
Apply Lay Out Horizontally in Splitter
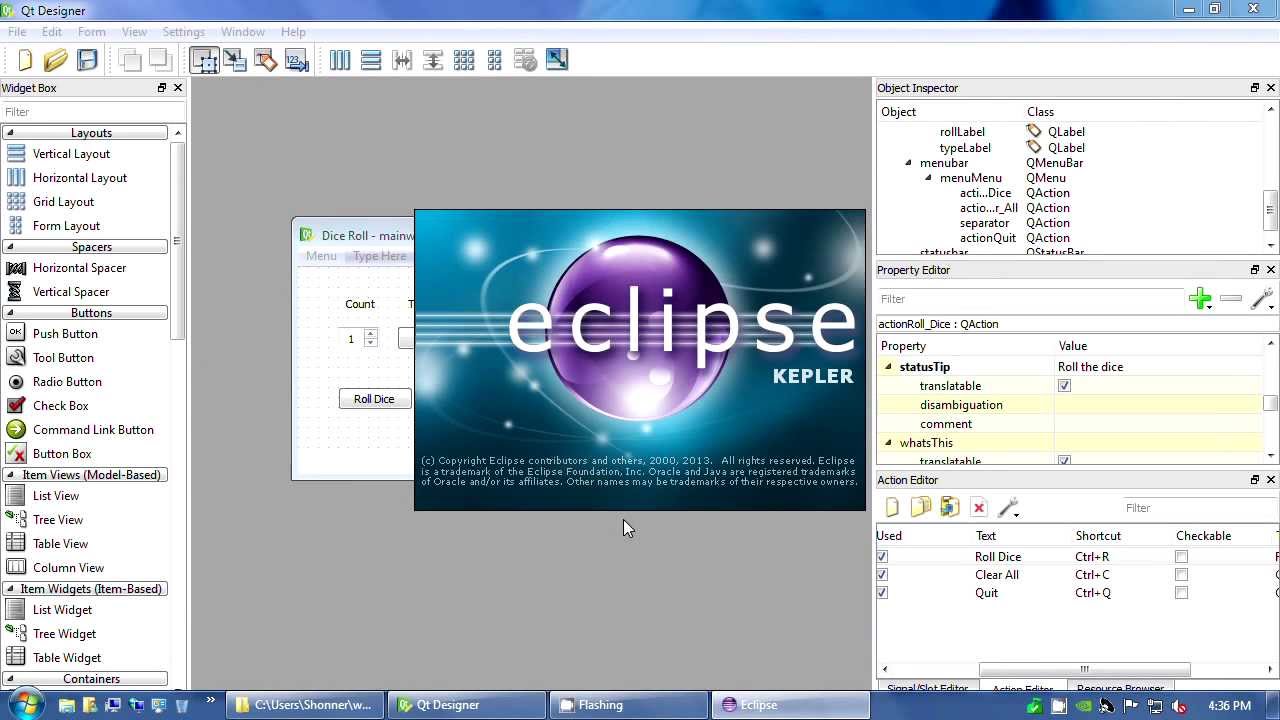402,61
